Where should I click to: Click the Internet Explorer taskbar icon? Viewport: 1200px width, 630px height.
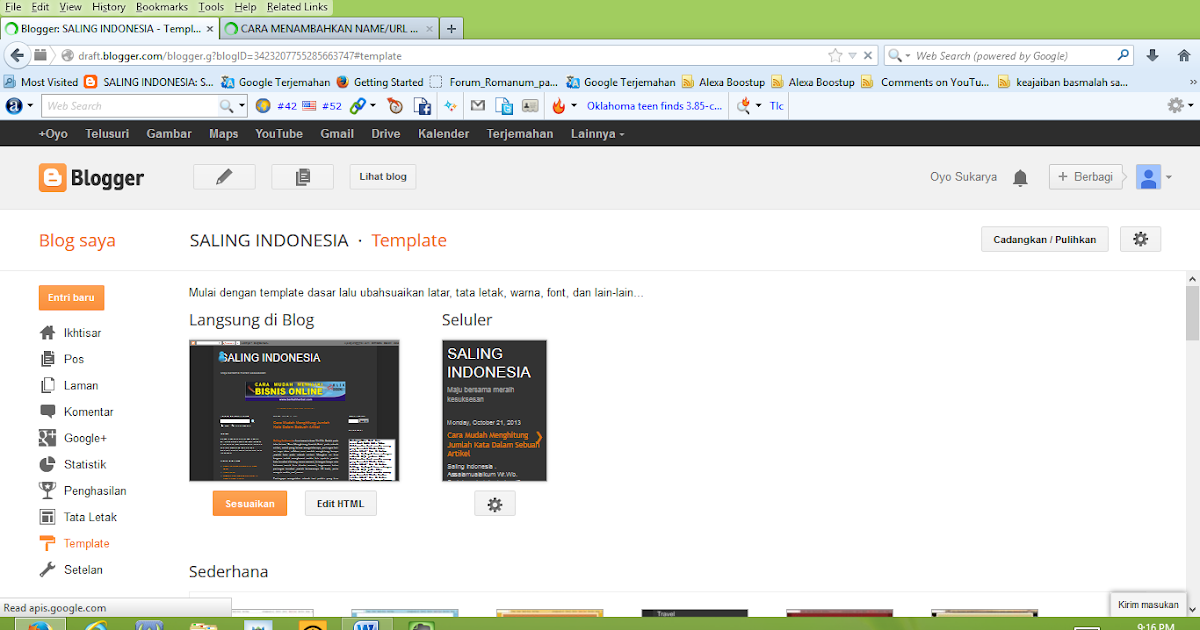coord(95,626)
